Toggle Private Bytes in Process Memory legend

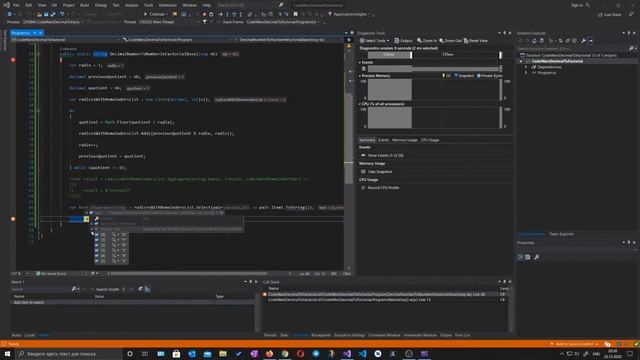tap(490, 76)
